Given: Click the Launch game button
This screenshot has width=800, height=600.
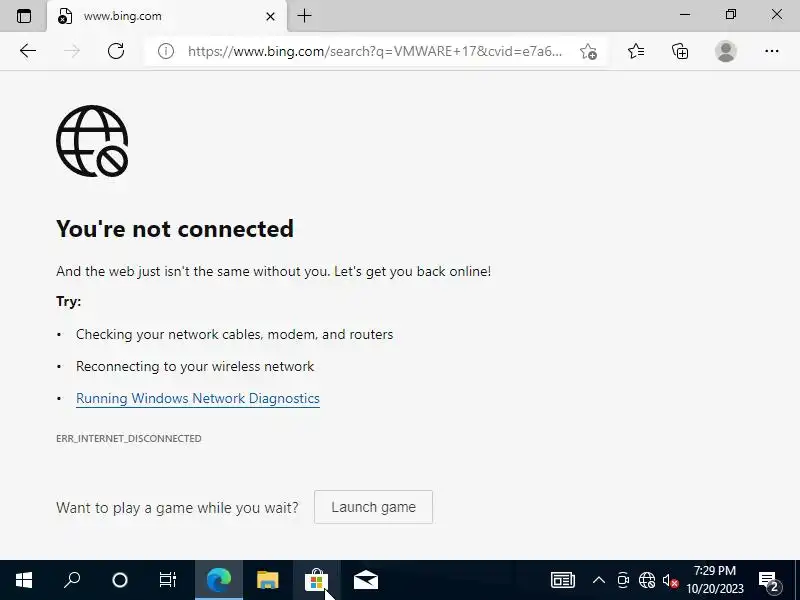Looking at the screenshot, I should click(373, 507).
